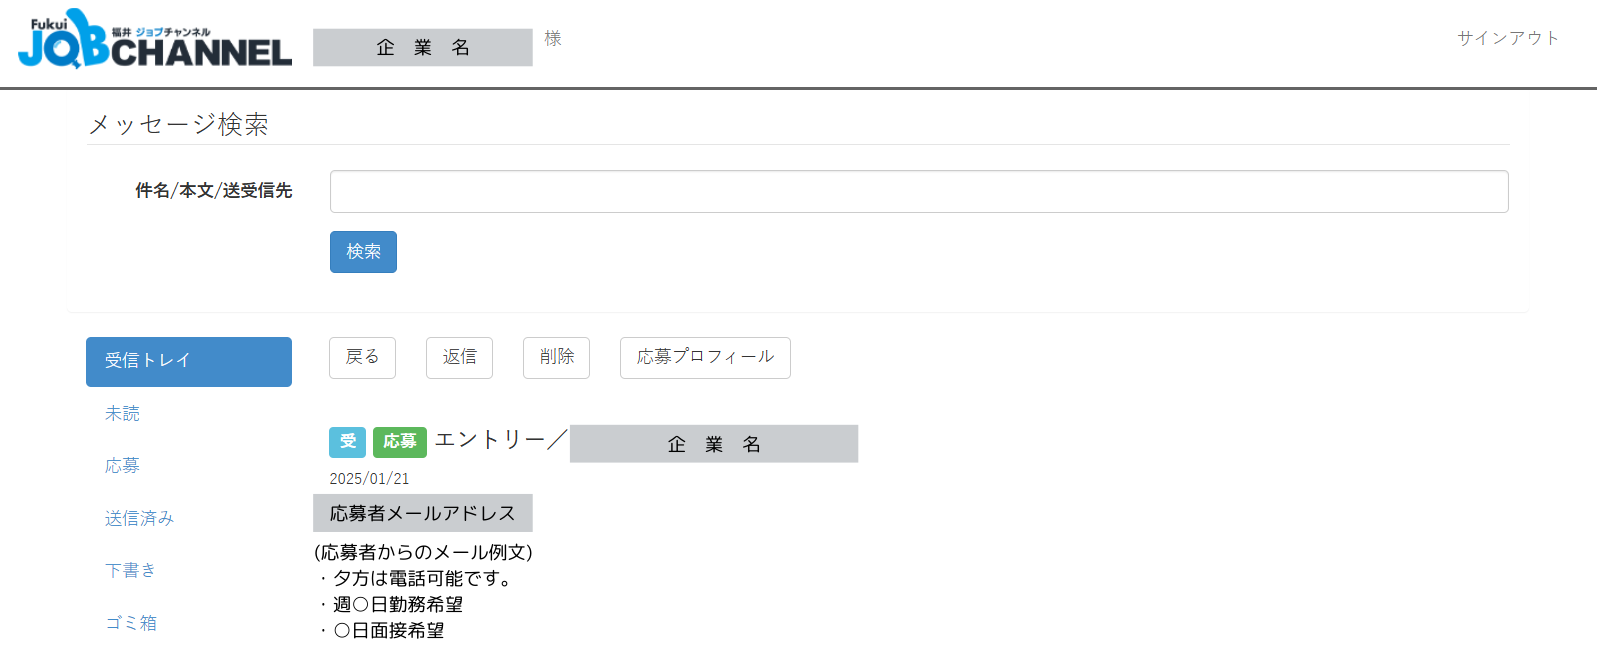
Task: Select the 受信トレイ inbox tab
Action: tap(189, 362)
